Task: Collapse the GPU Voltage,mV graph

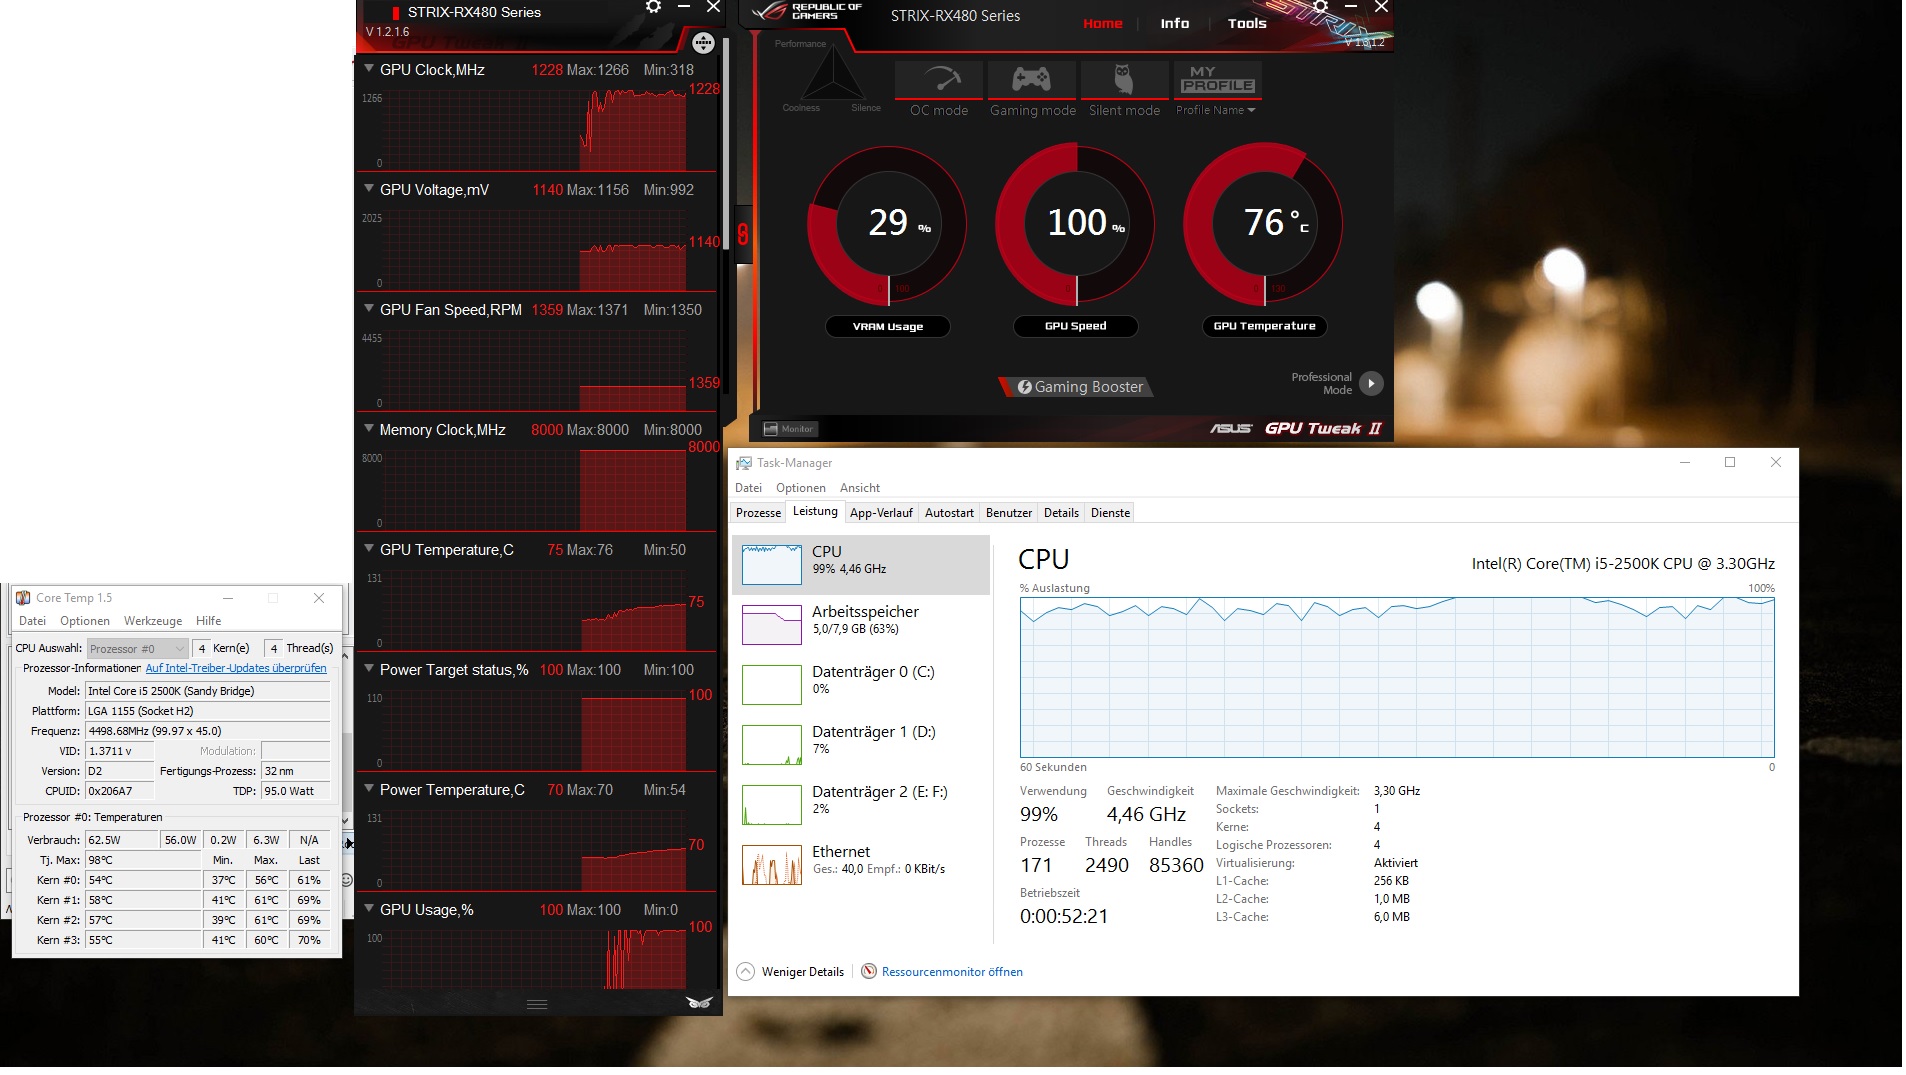Action: tap(370, 189)
